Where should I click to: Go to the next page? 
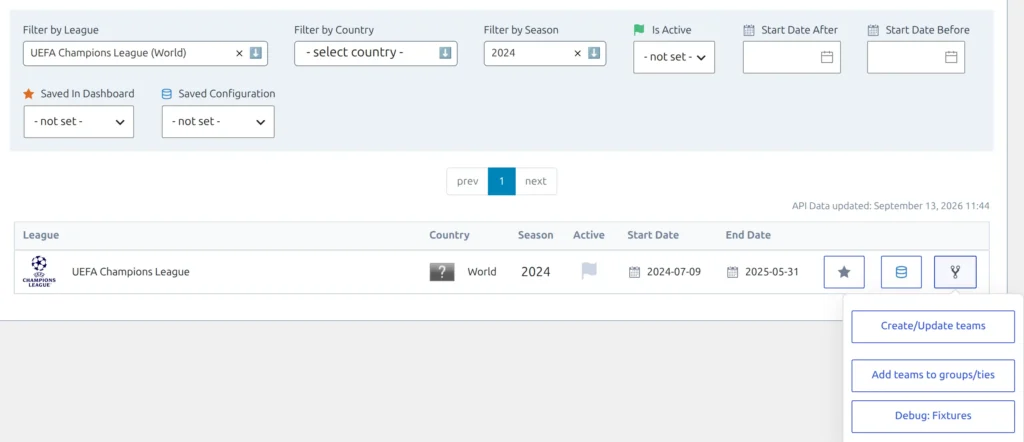(536, 182)
